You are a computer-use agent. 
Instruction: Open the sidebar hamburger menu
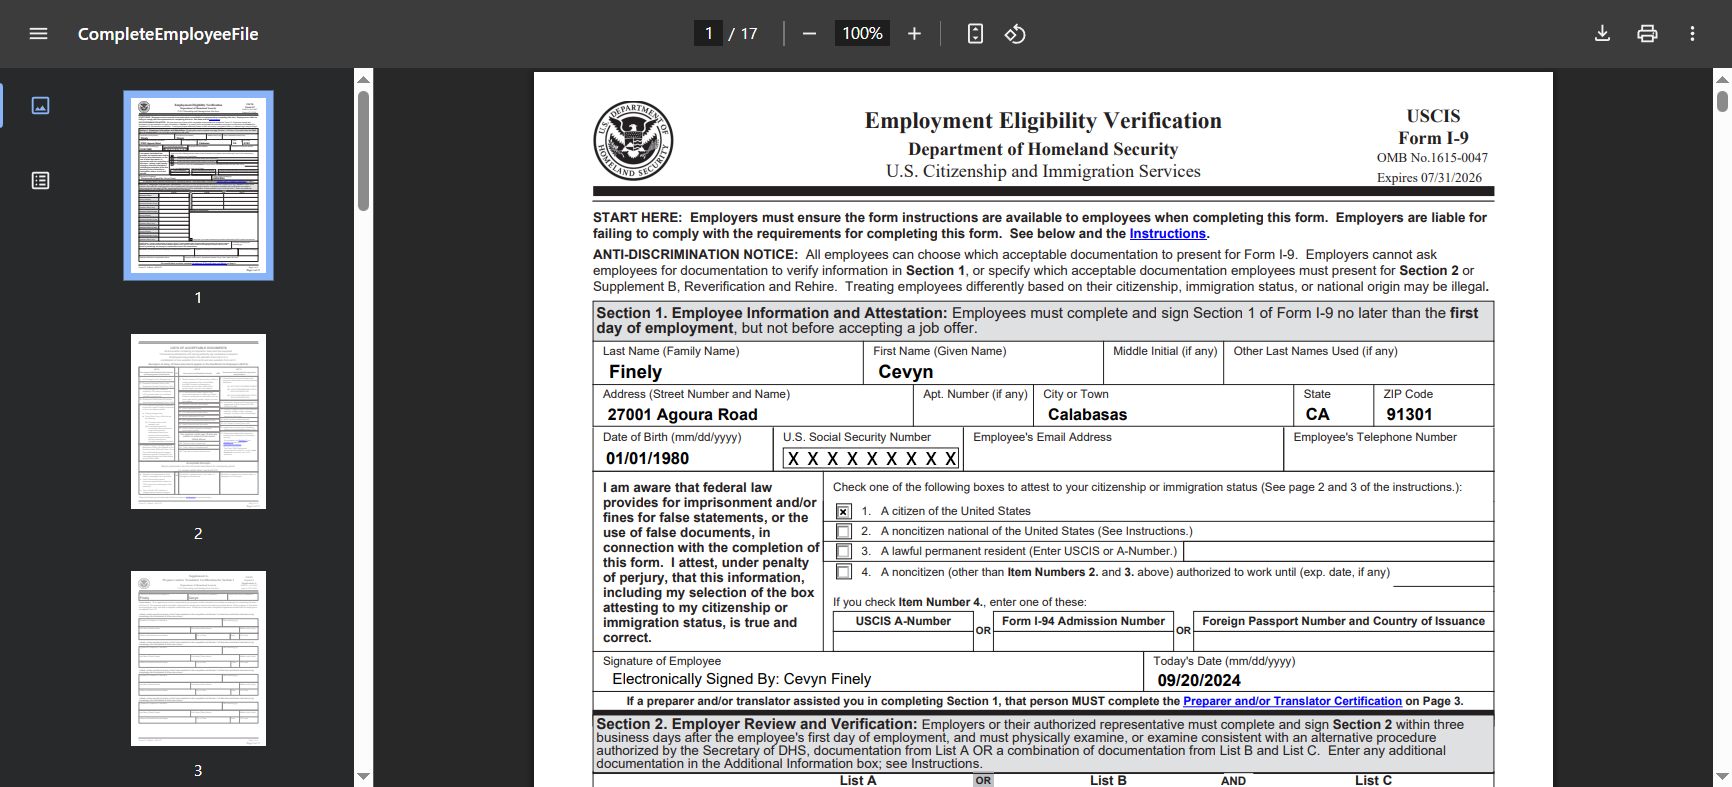click(x=39, y=34)
